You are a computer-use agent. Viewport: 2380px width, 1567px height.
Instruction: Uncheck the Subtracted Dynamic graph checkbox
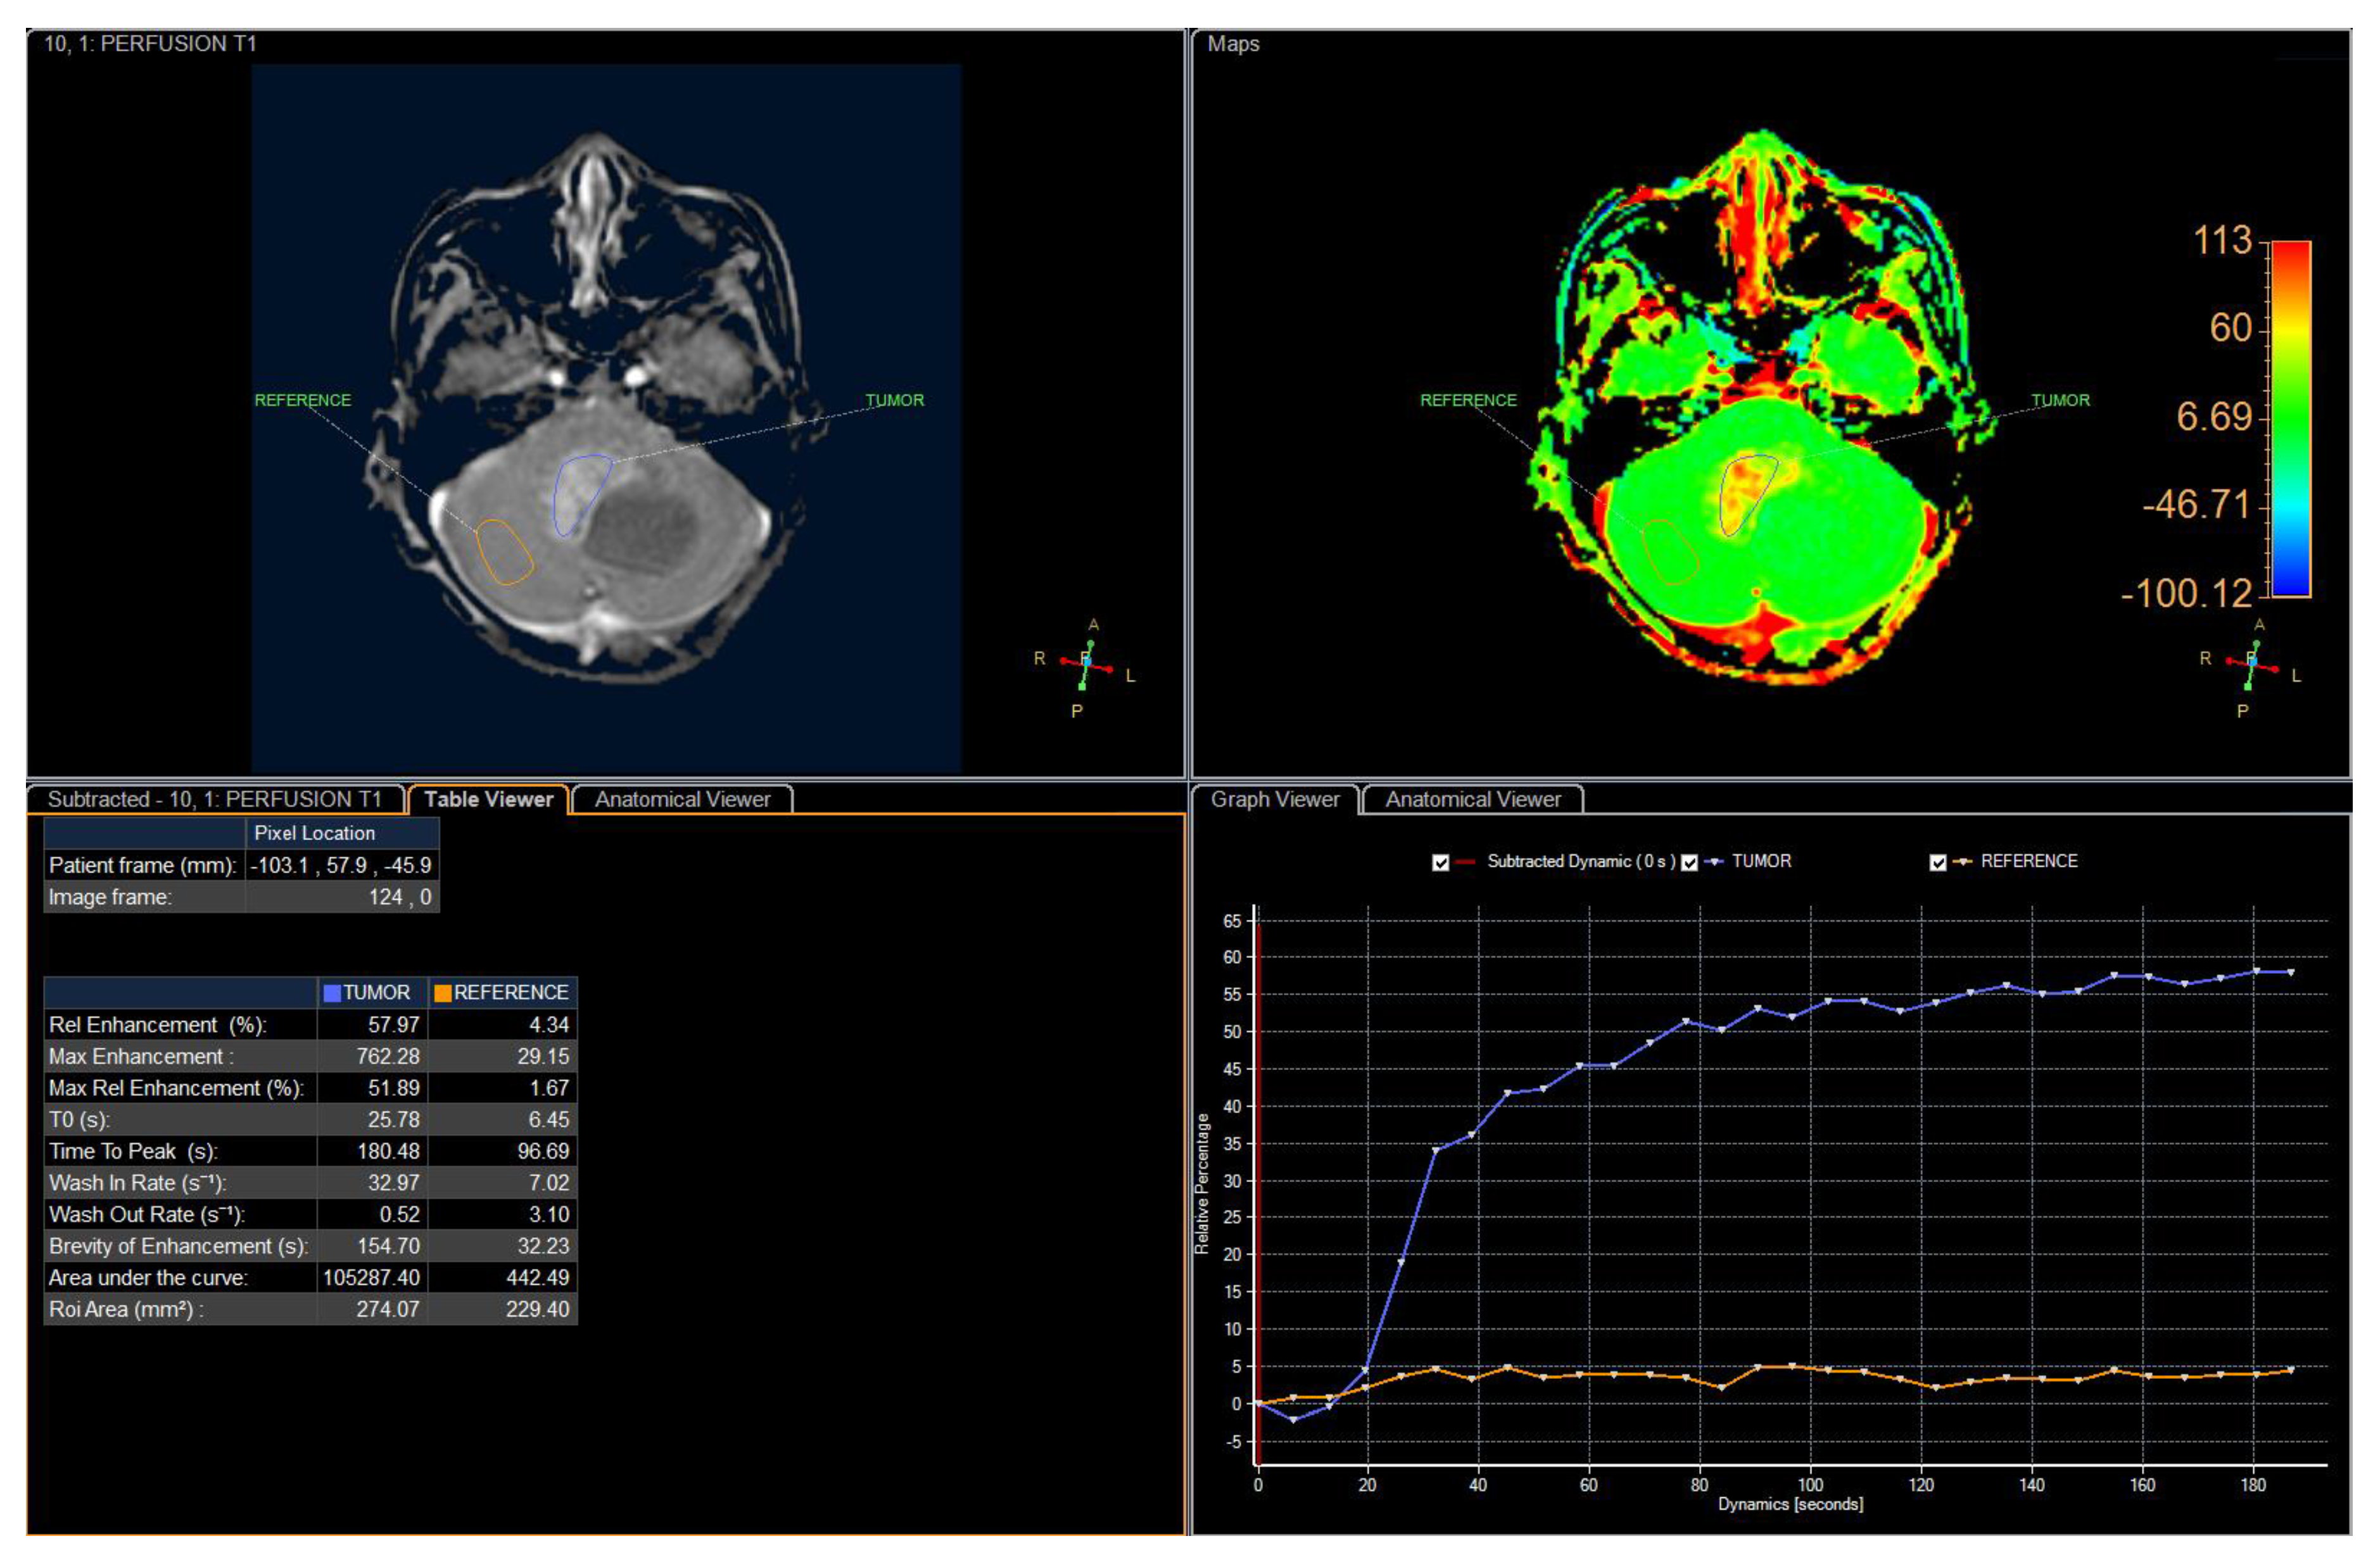click(1440, 862)
